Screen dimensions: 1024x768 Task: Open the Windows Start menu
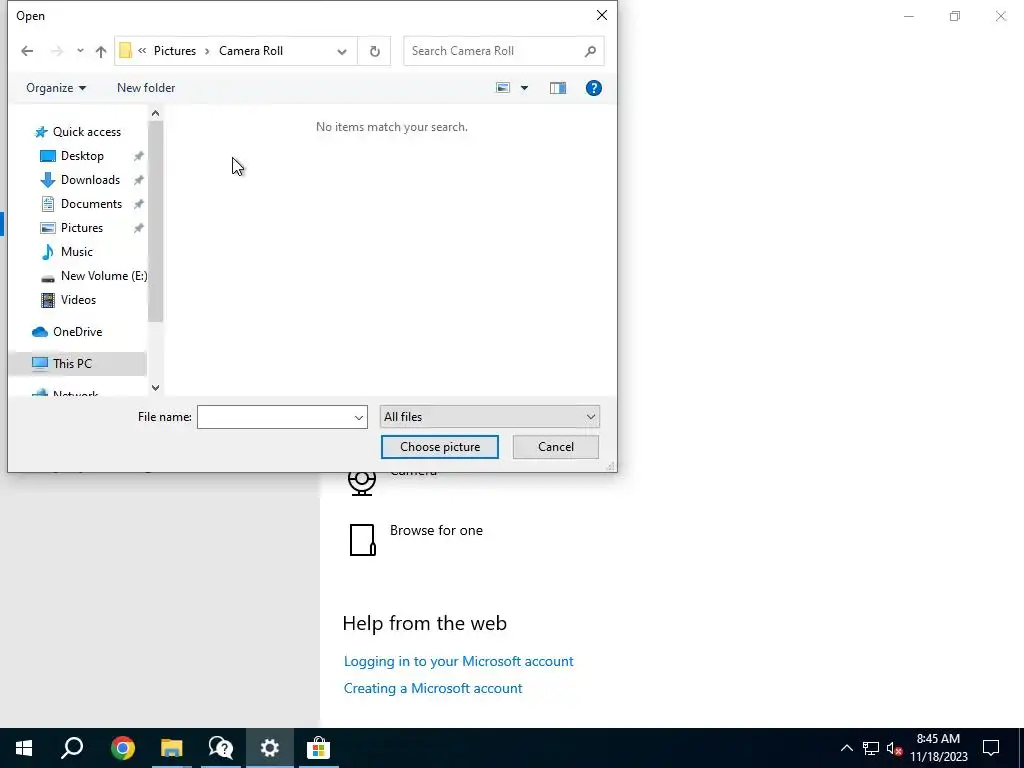(24, 748)
